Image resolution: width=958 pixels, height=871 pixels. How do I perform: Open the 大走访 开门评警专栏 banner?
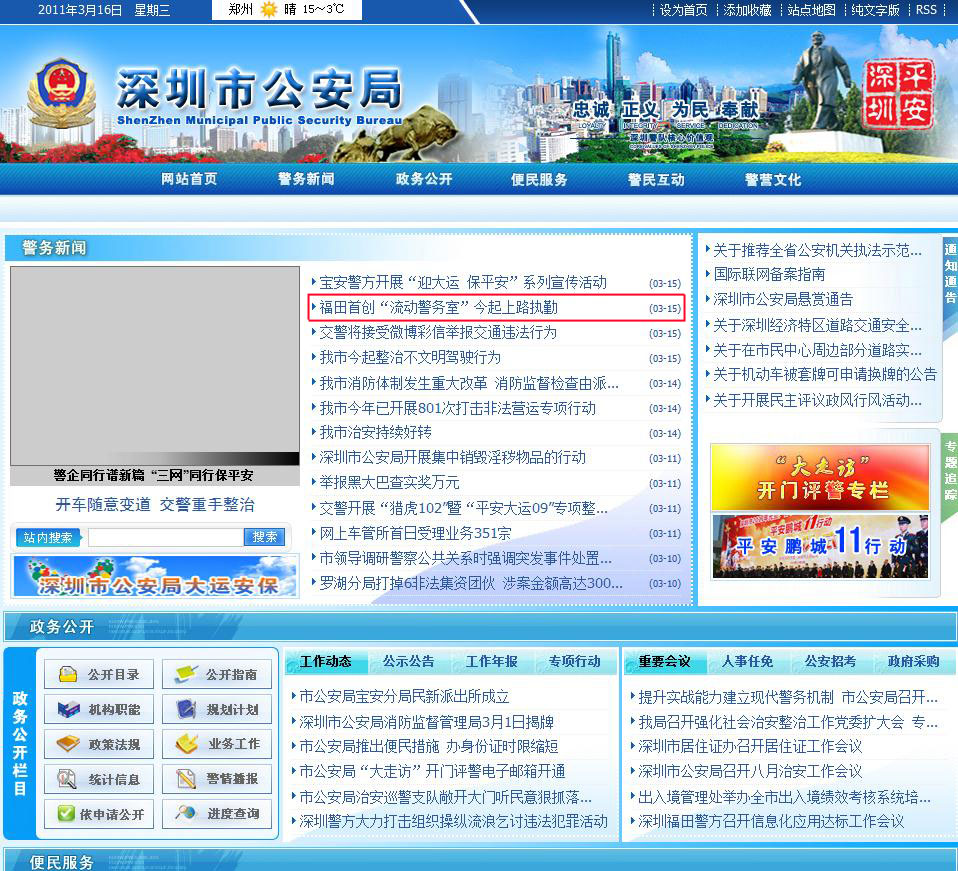pos(819,477)
